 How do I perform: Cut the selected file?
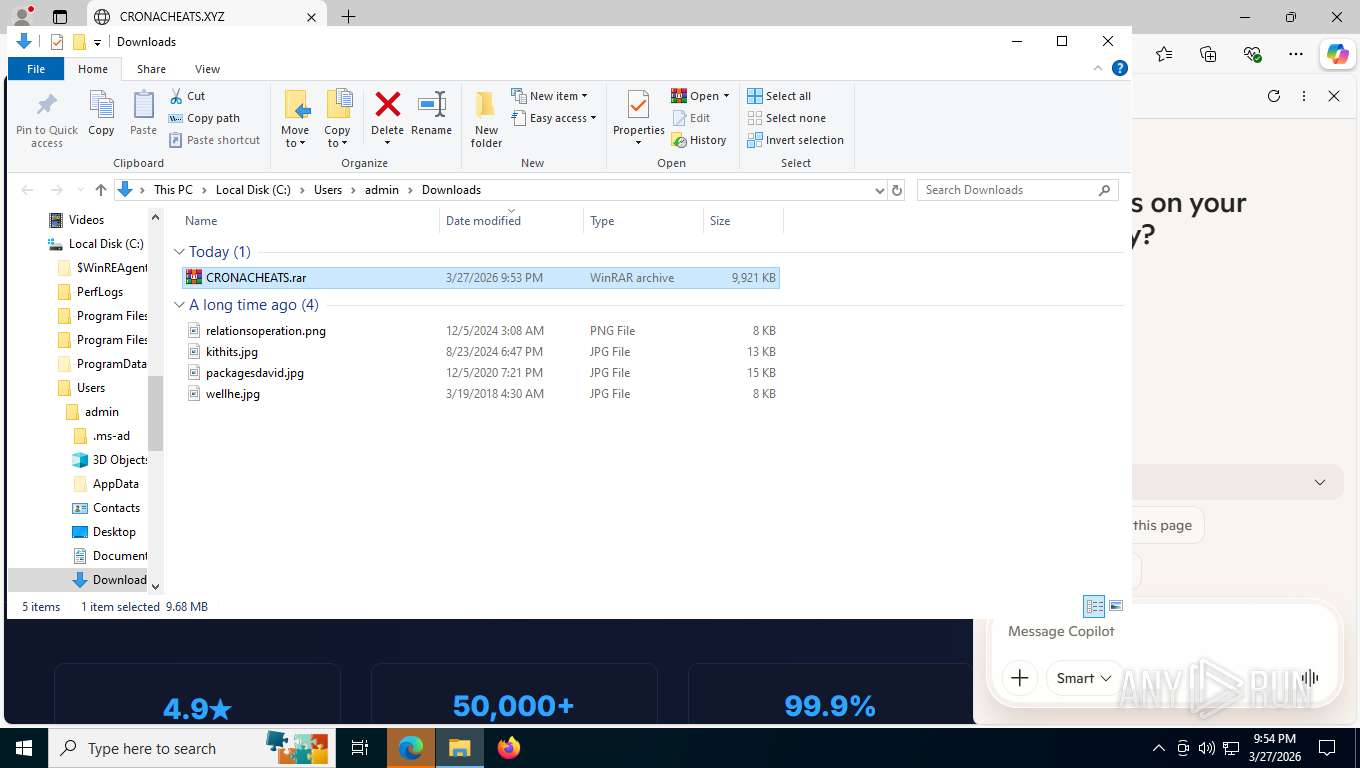pos(187,96)
